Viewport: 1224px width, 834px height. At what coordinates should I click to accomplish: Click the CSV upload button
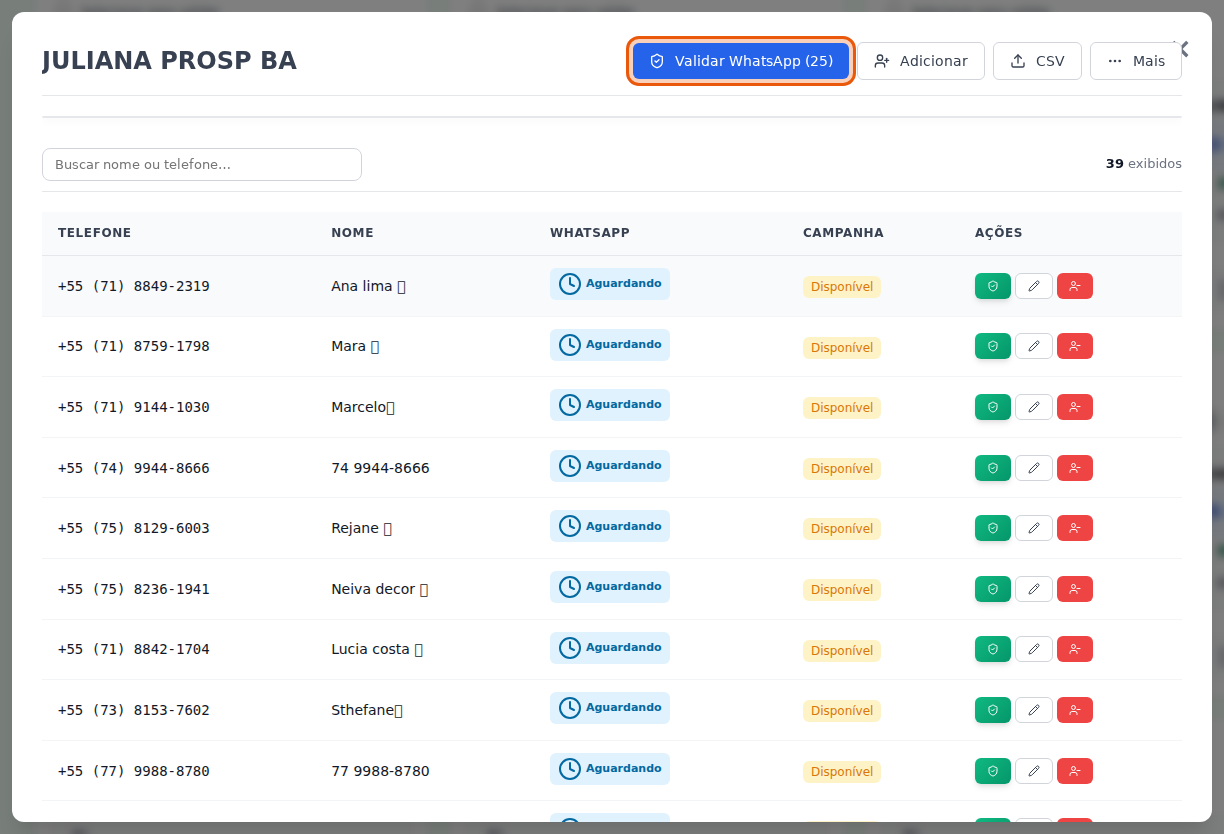click(1037, 61)
